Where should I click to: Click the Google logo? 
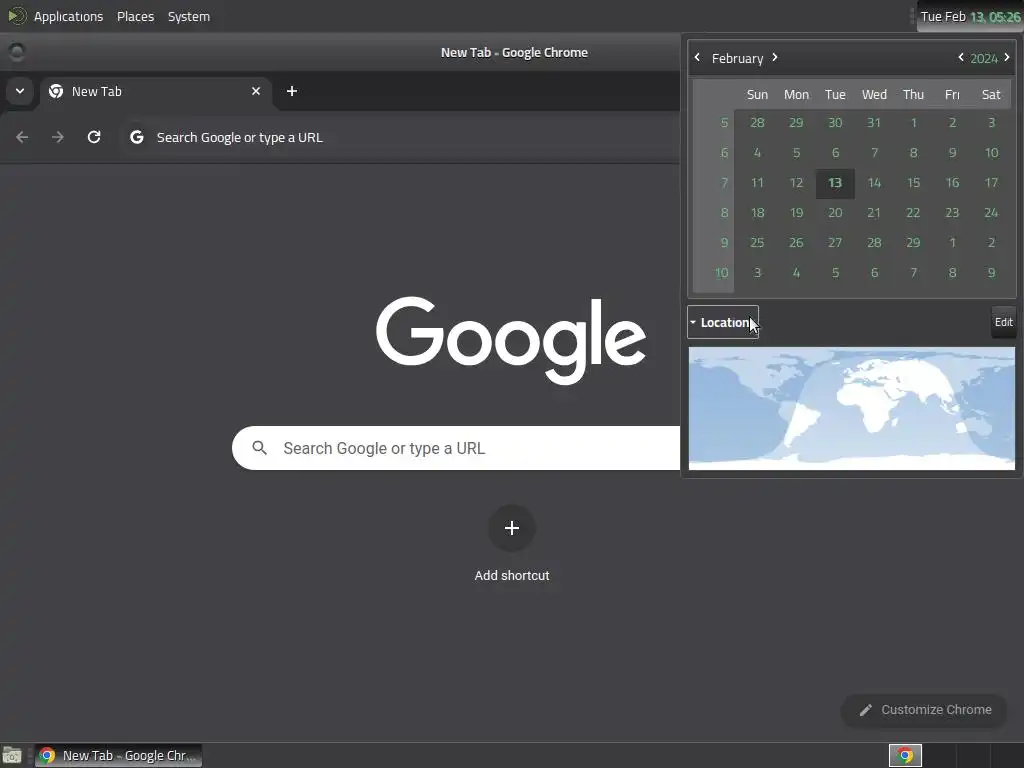(x=511, y=340)
